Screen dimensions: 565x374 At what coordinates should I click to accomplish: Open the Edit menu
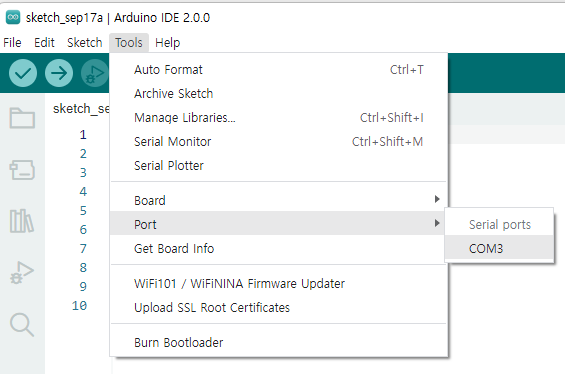[44, 43]
